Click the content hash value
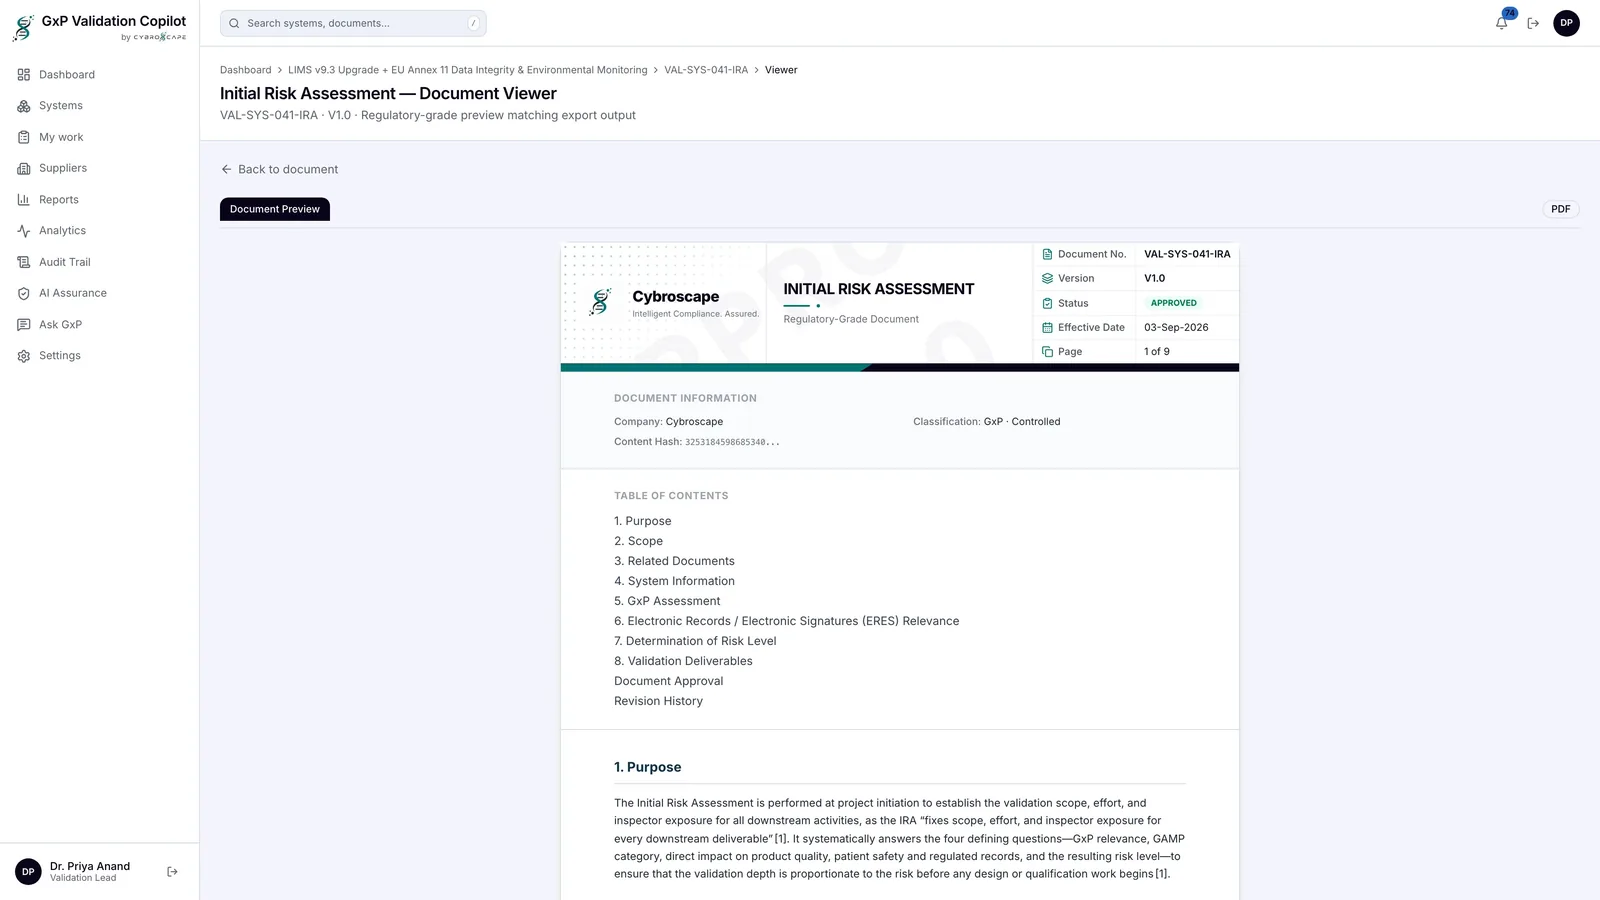This screenshot has height=900, width=1600. click(732, 442)
